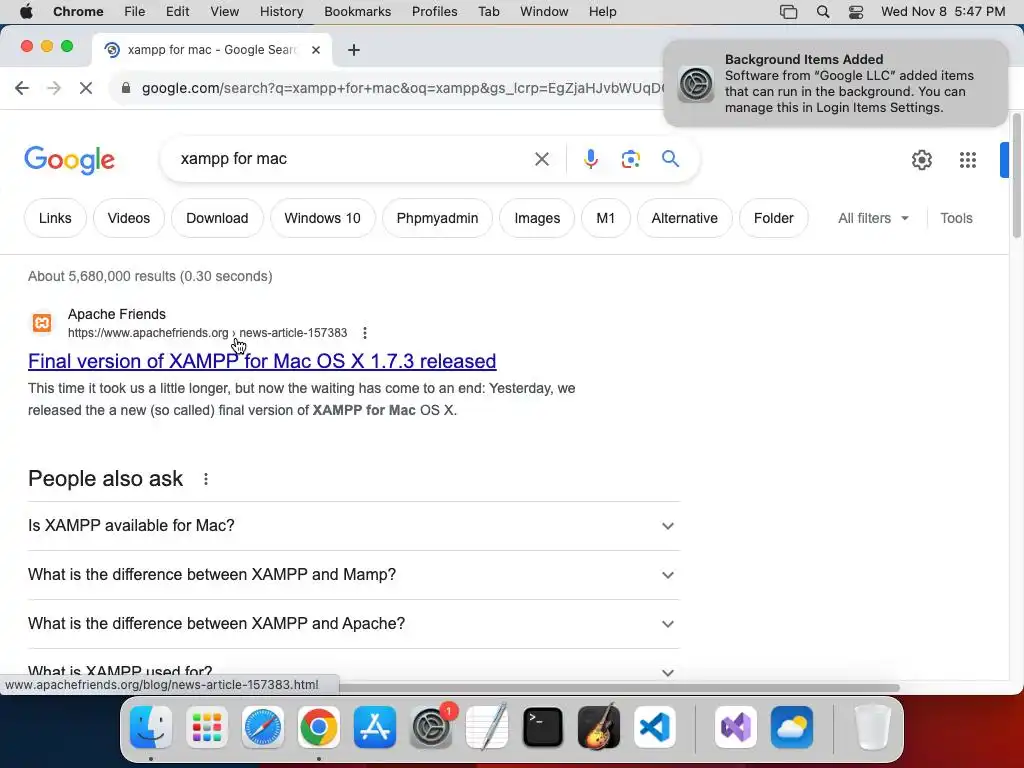Open purple Visual Studio from Dock
The height and width of the screenshot is (768, 1024).
[x=736, y=727]
